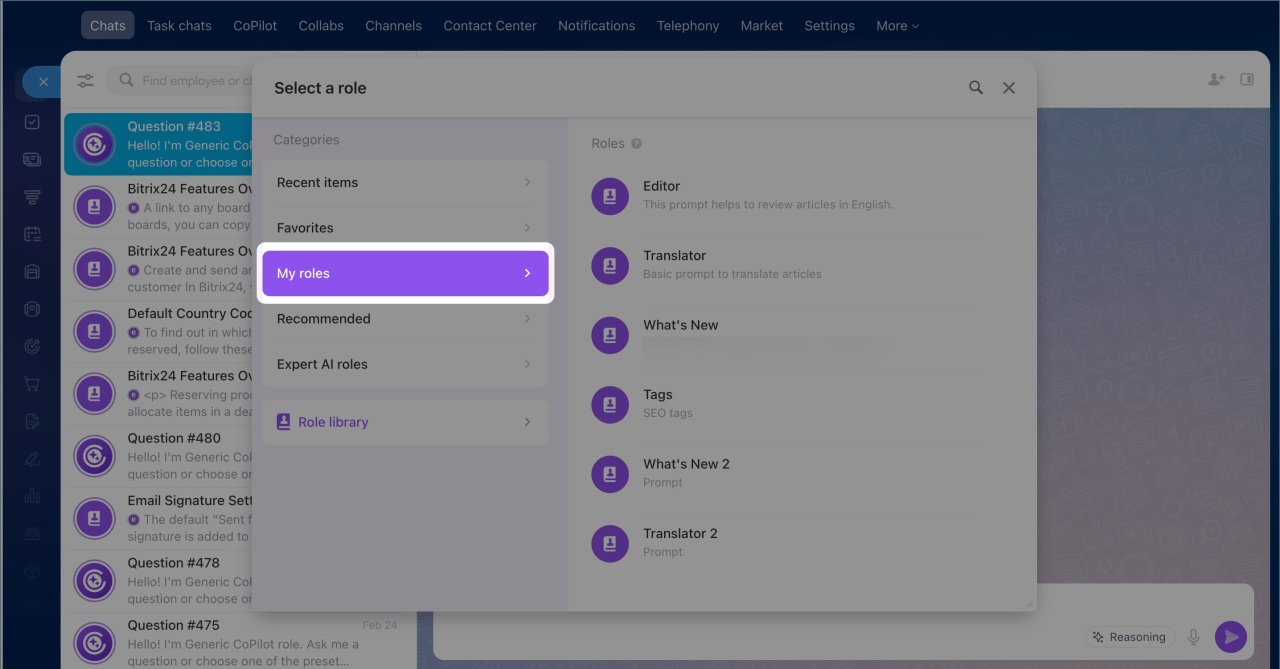Select the Translator role

pos(675,264)
